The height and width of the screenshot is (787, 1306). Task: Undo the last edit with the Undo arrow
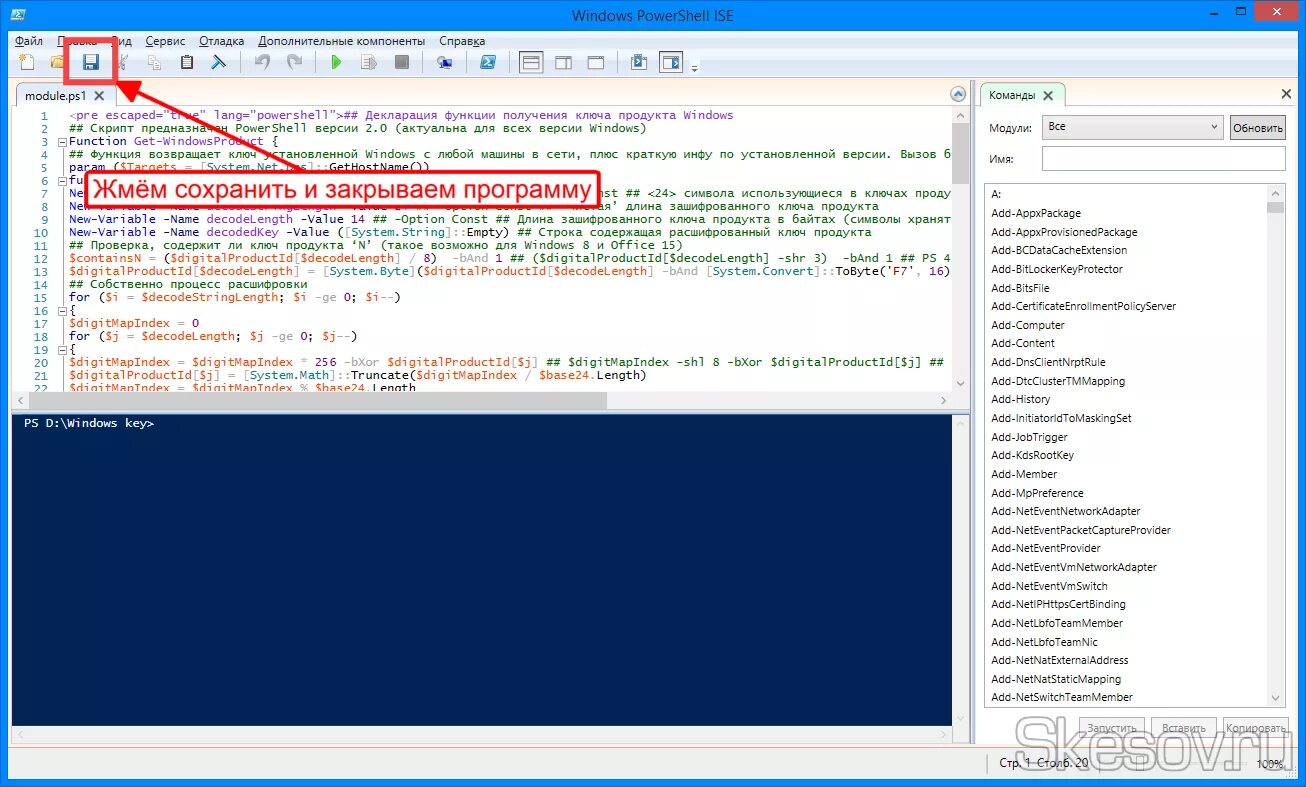pyautogui.click(x=262, y=62)
